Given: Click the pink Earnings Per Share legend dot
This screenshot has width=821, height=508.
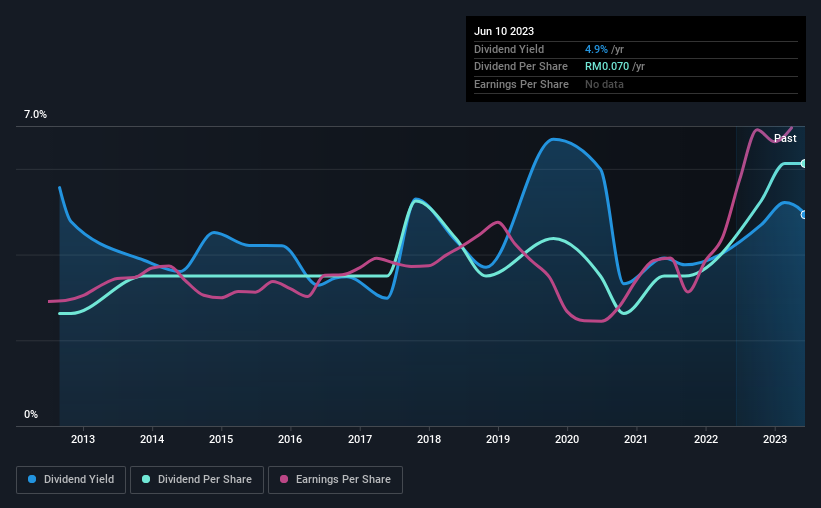Looking at the screenshot, I should 284,479.
